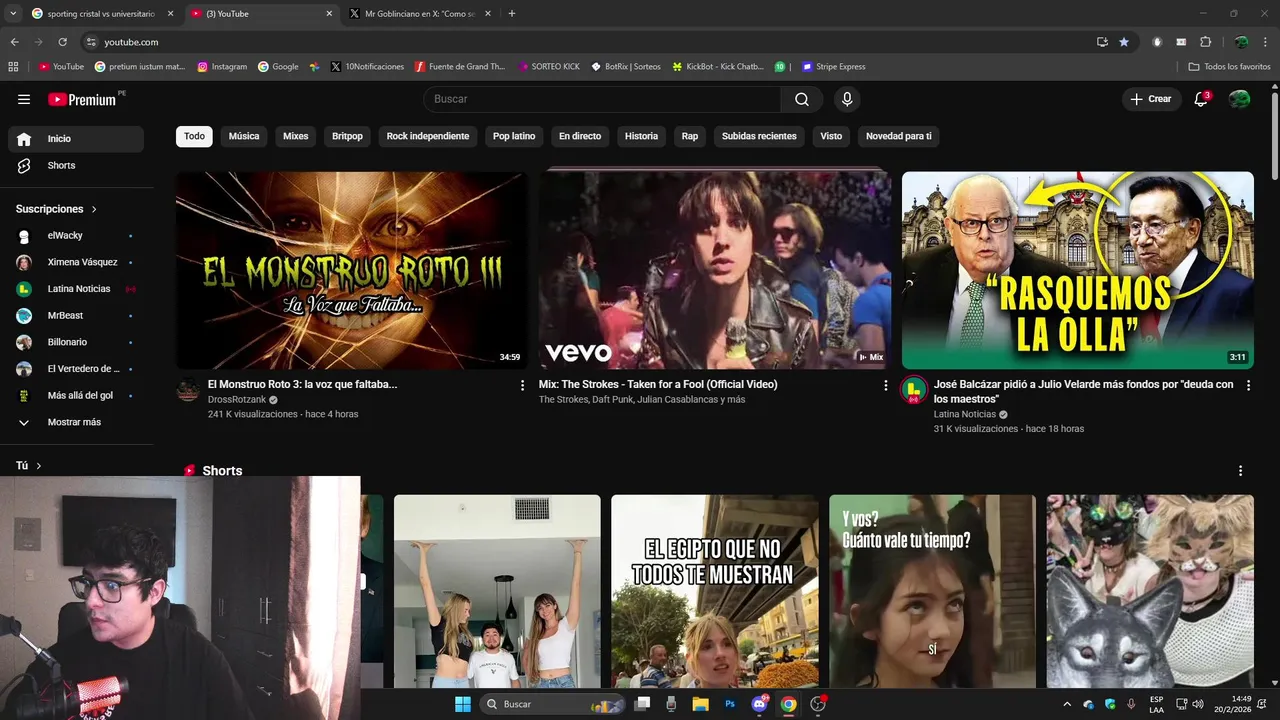The height and width of the screenshot is (720, 1280).
Task: Click the Windows taskbar search box
Action: coord(552,704)
